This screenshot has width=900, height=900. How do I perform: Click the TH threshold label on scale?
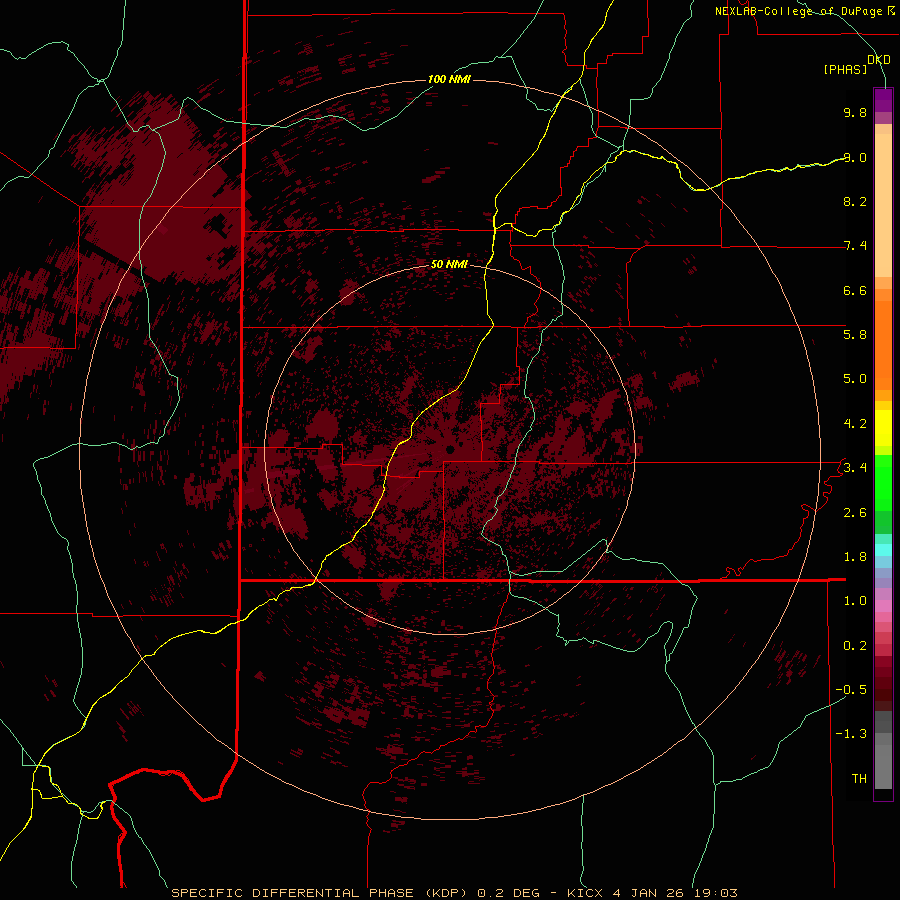click(859, 779)
